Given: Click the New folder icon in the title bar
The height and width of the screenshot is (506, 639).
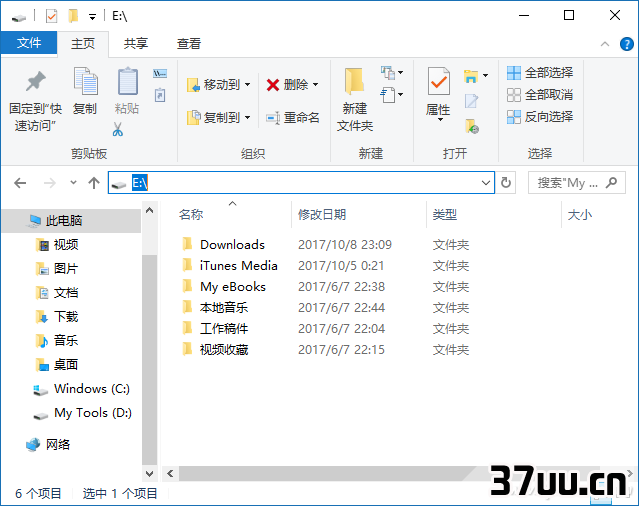Looking at the screenshot, I should click(x=73, y=16).
